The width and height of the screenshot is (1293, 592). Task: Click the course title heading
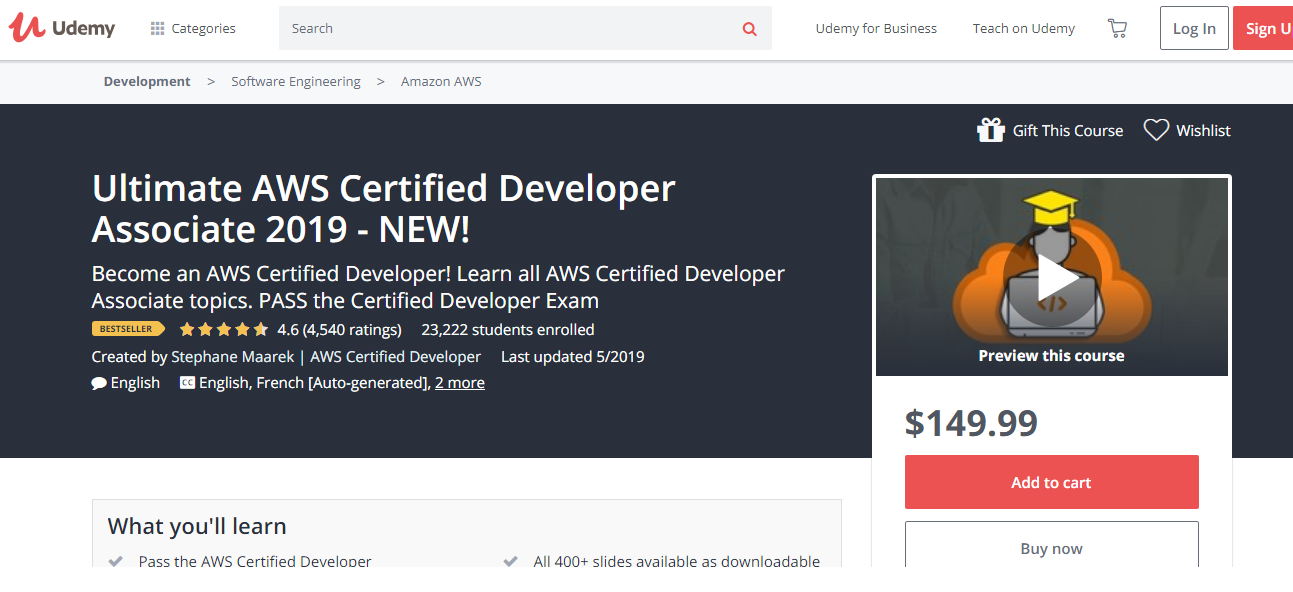[x=384, y=209]
